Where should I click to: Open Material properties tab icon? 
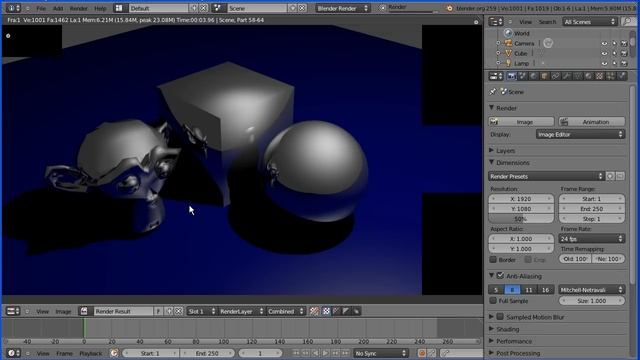tap(589, 76)
